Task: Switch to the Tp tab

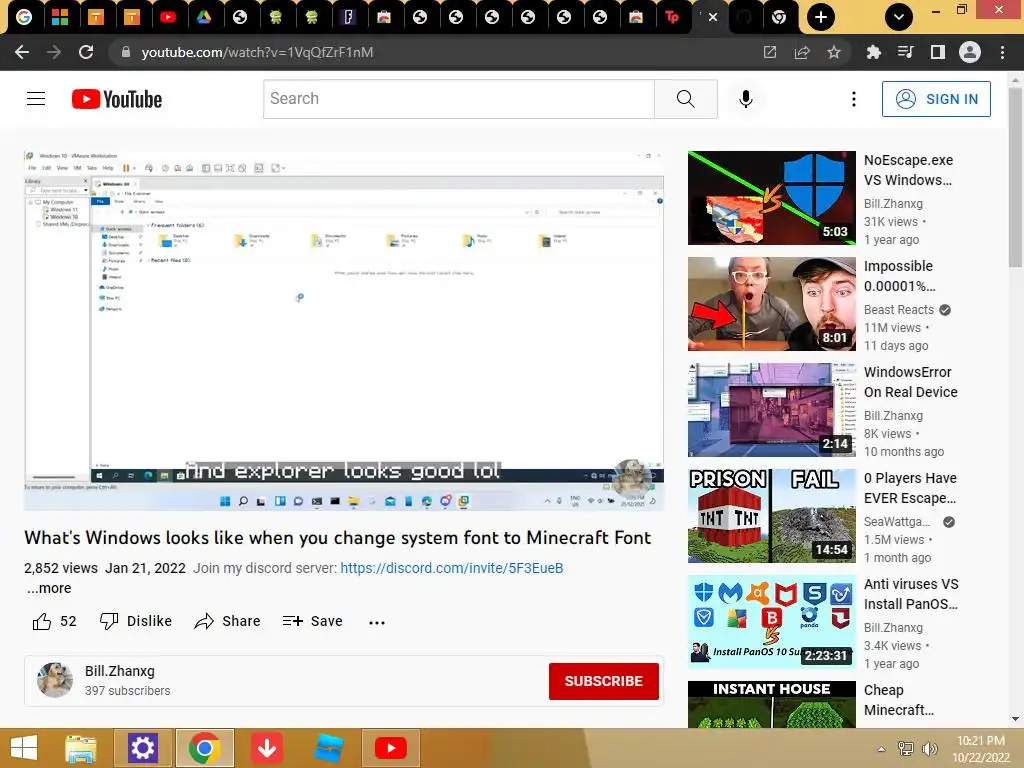Action: [671, 17]
